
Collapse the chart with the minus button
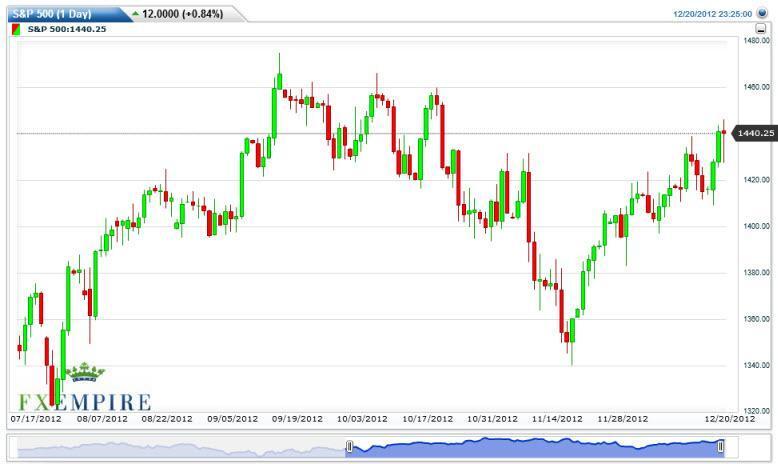click(760, 29)
